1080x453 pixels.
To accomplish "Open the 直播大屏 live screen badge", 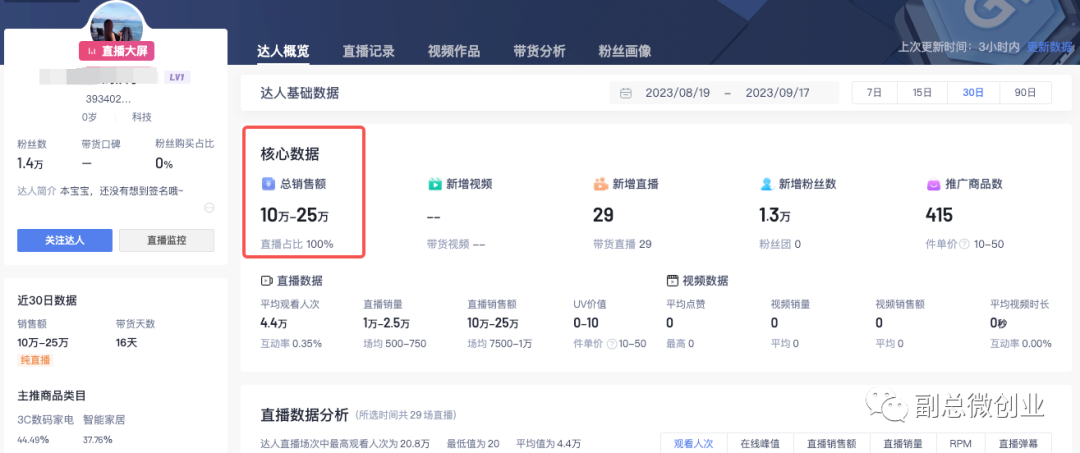I will pos(116,52).
